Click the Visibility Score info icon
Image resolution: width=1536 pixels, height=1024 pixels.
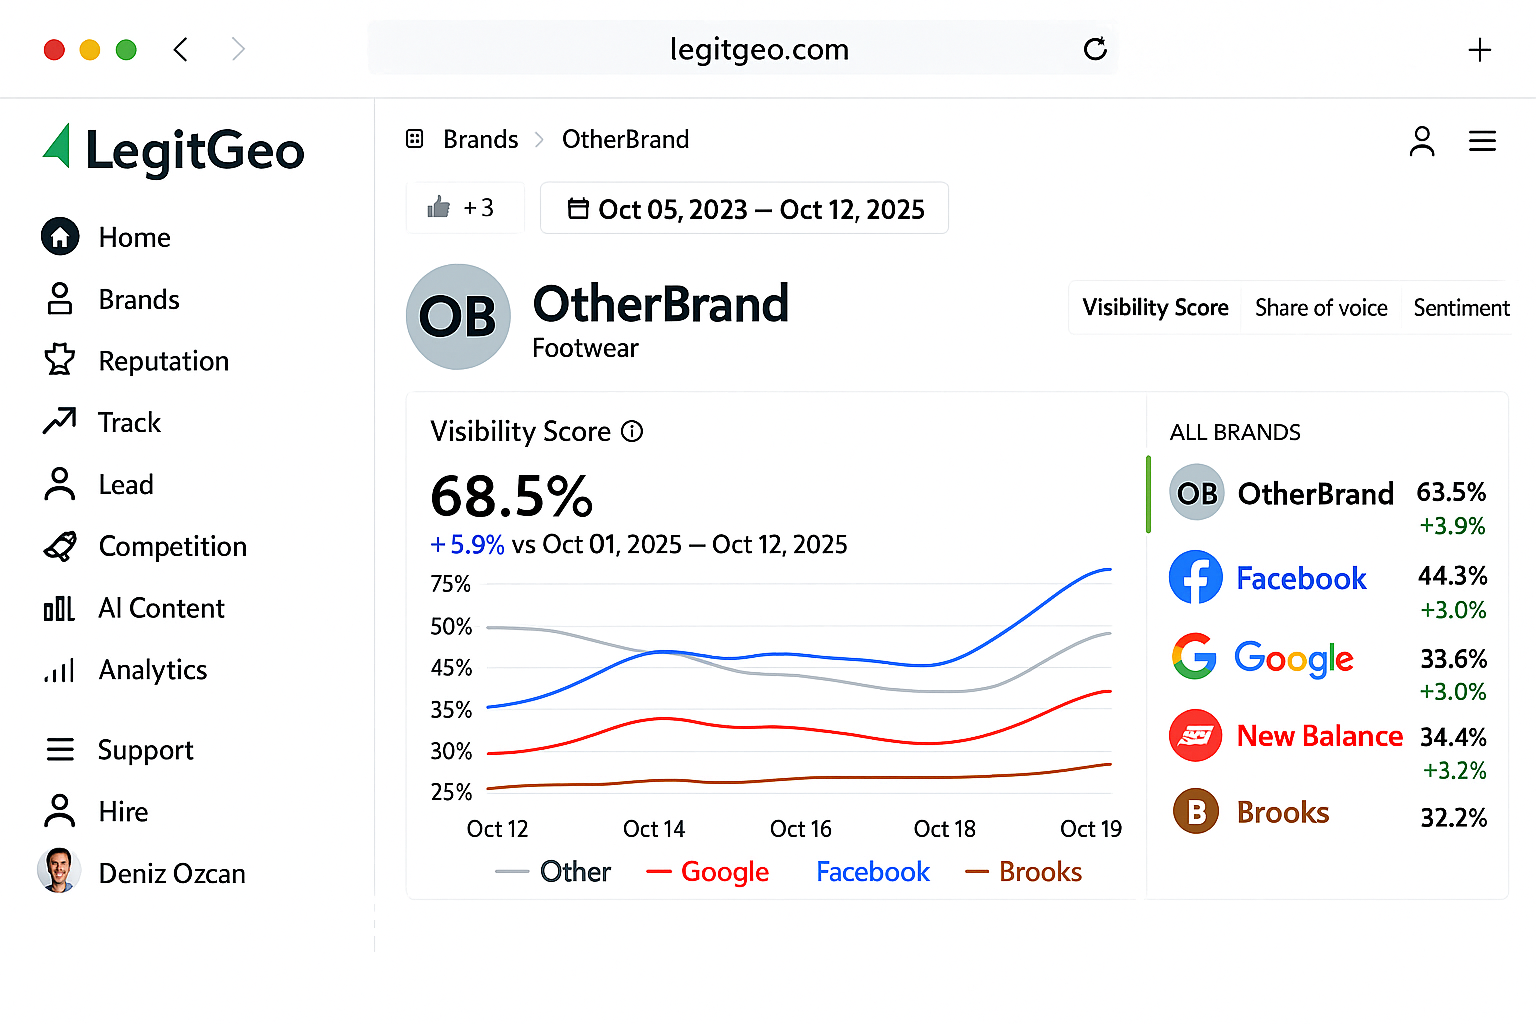[632, 432]
